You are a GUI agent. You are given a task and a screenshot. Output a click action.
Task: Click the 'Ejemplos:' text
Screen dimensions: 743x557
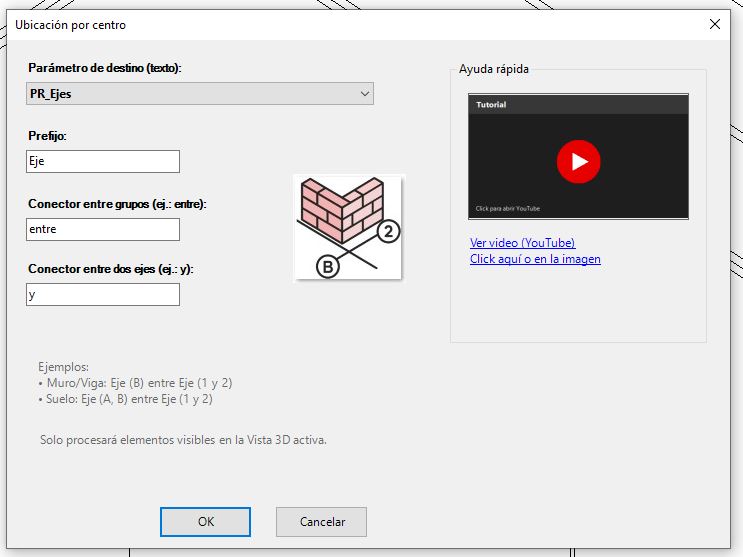click(63, 367)
